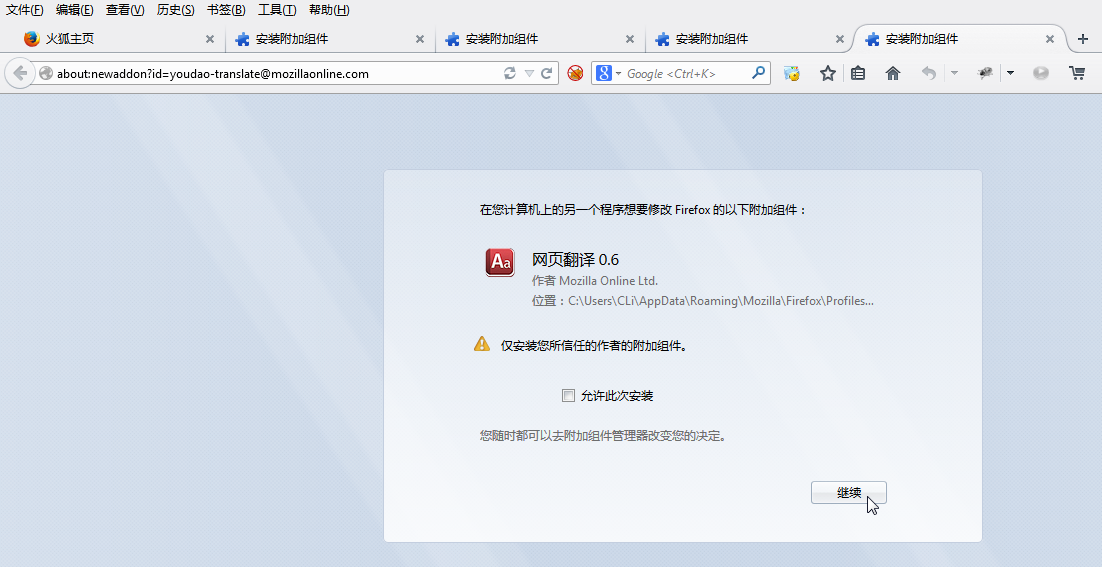Bookmark this page with the star icon
The height and width of the screenshot is (567, 1102).
pyautogui.click(x=828, y=73)
